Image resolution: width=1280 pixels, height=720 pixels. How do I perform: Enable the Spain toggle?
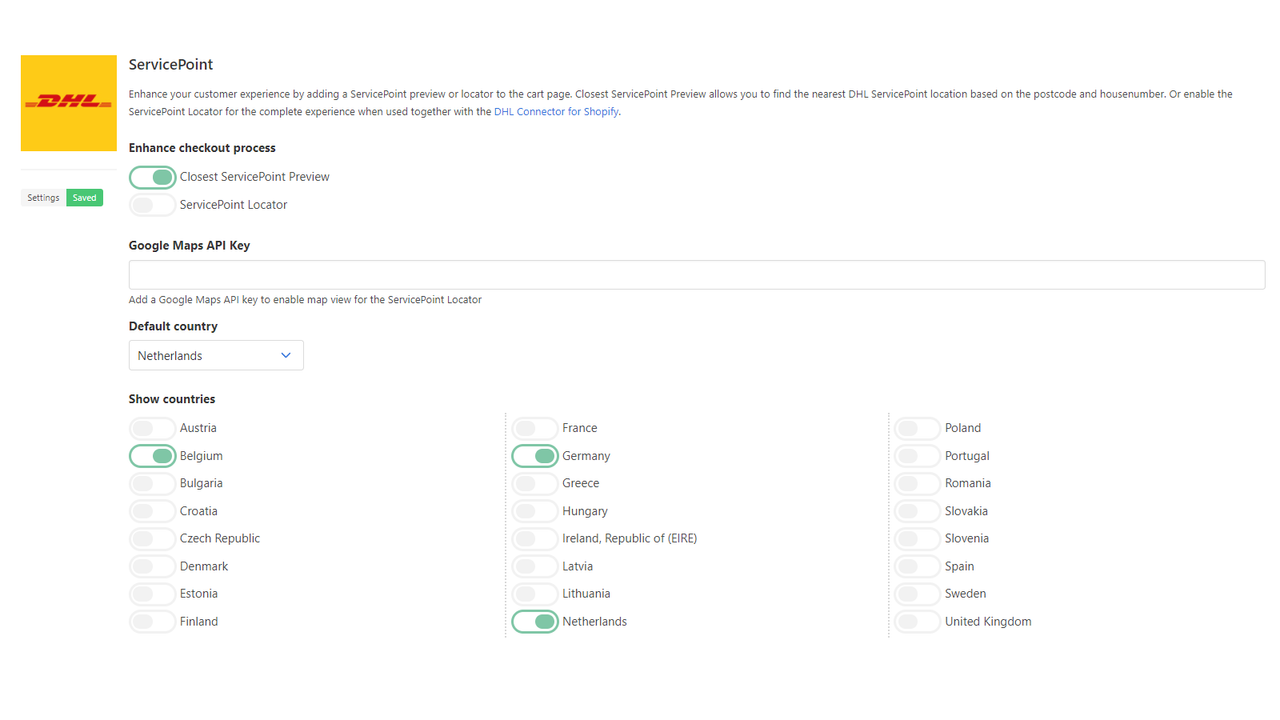[x=917, y=566]
